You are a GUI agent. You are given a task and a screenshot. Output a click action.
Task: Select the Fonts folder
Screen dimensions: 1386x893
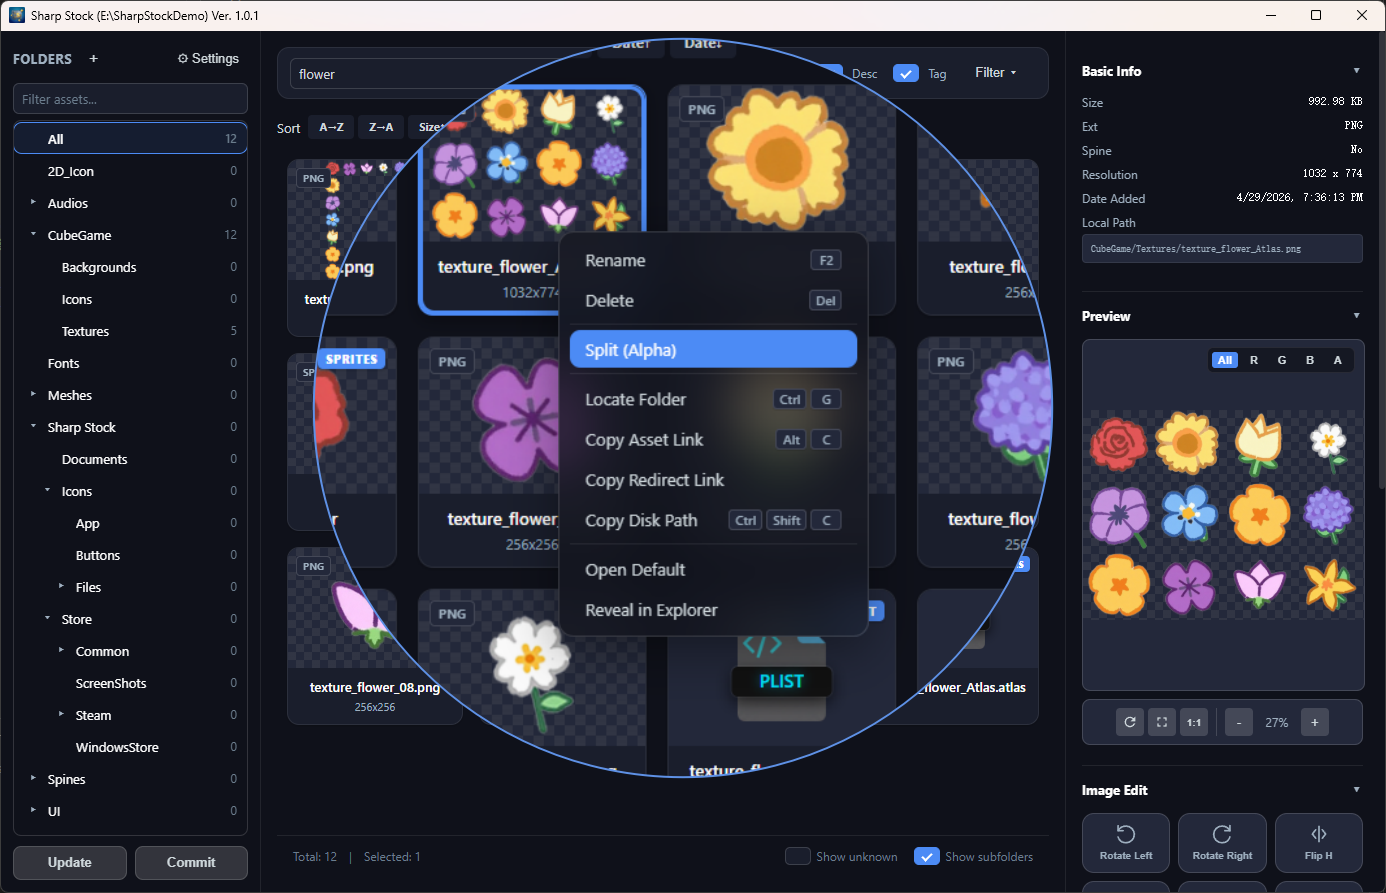[130, 363]
